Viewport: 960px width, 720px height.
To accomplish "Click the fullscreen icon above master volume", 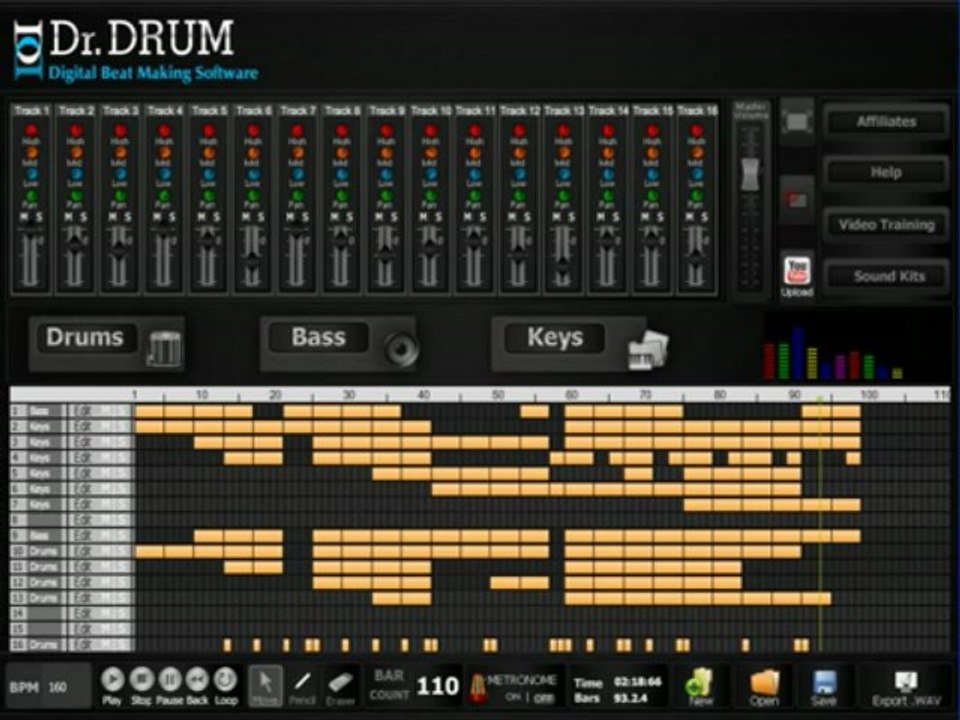I will point(797,122).
